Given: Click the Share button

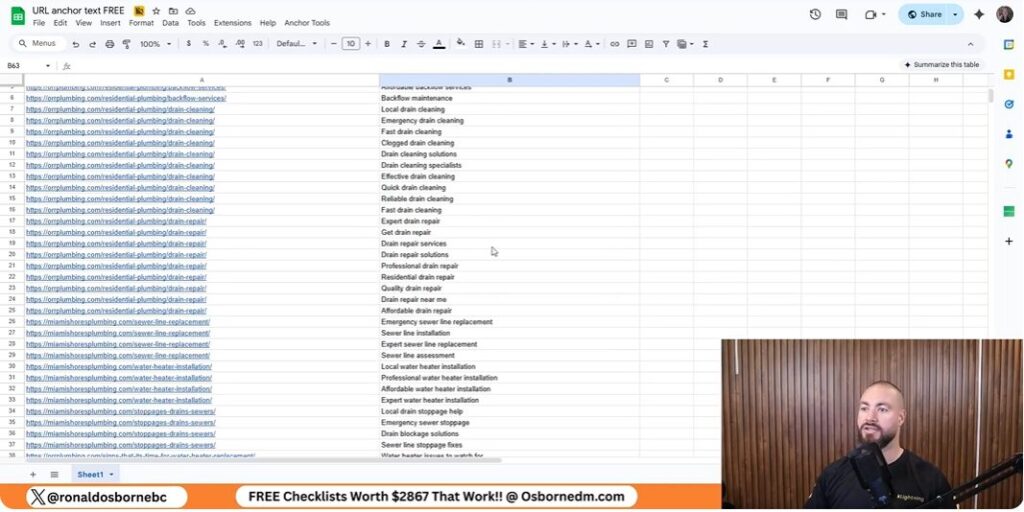Looking at the screenshot, I should click(x=924, y=14).
